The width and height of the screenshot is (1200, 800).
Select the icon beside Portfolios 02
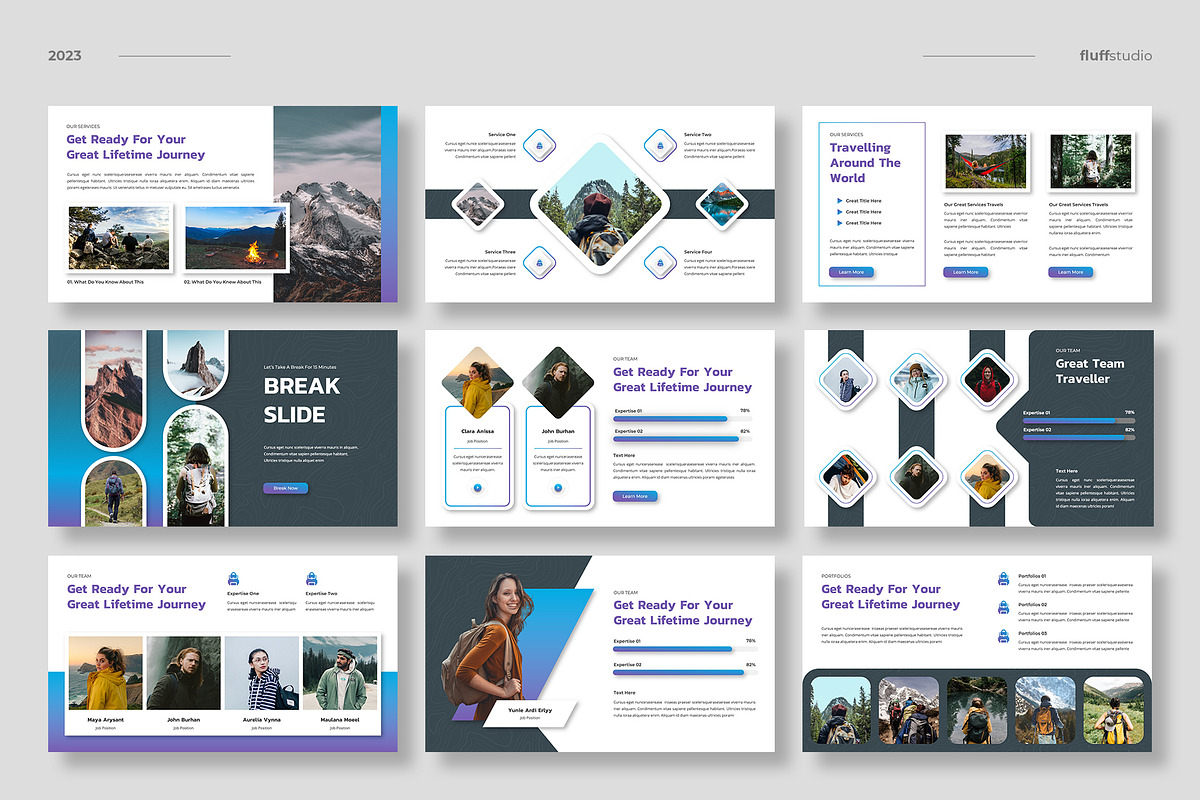[1003, 607]
